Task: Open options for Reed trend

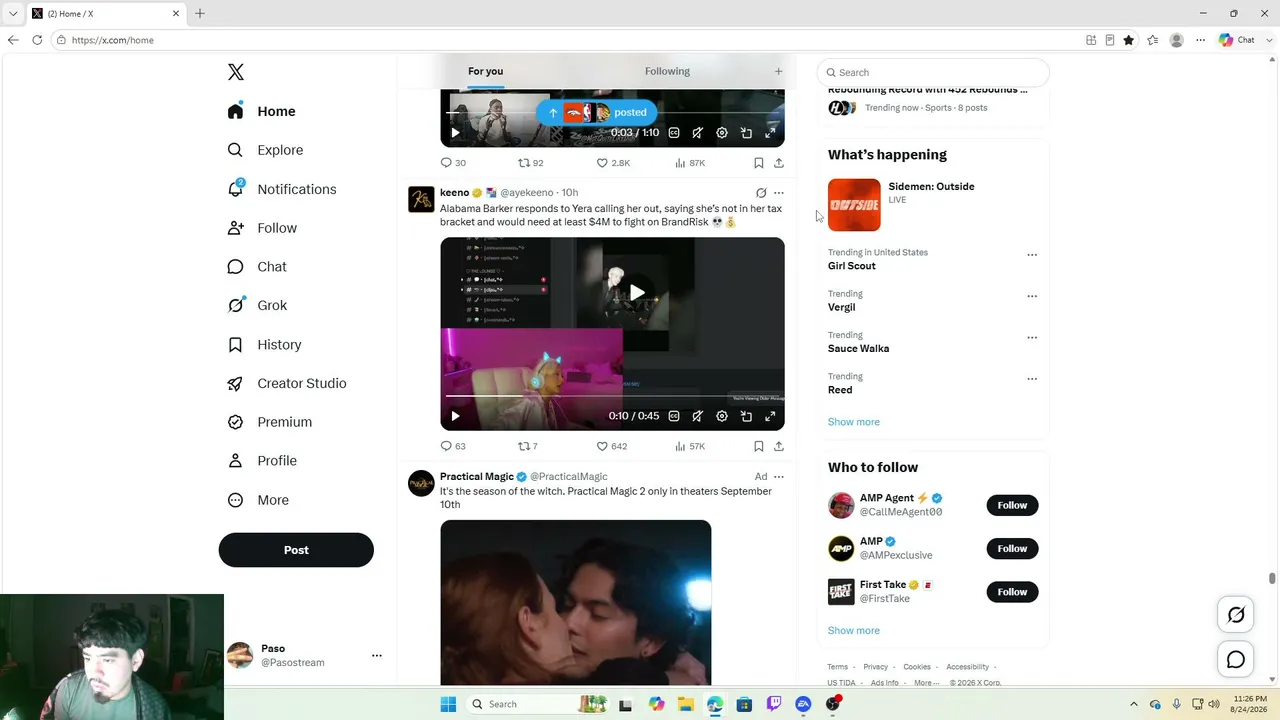Action: [x=1032, y=379]
